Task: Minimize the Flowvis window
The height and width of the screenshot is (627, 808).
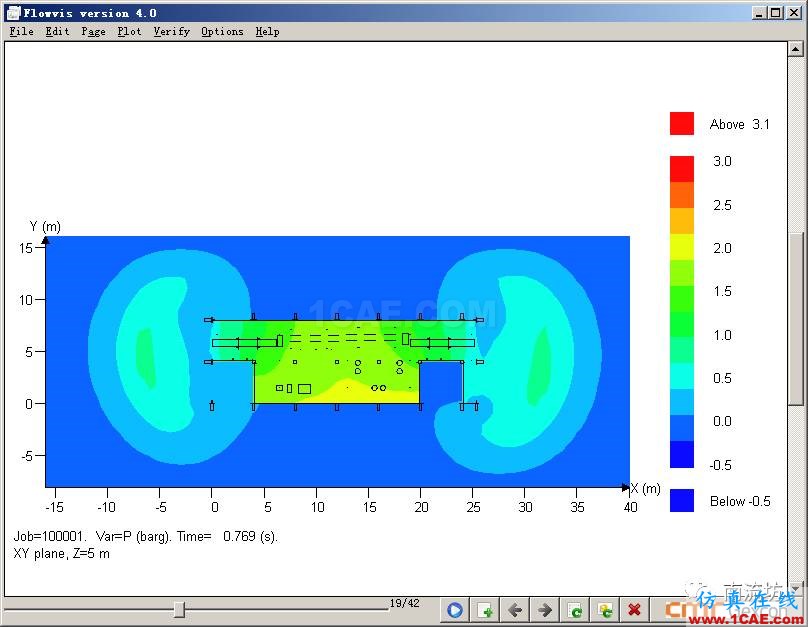Action: (758, 13)
